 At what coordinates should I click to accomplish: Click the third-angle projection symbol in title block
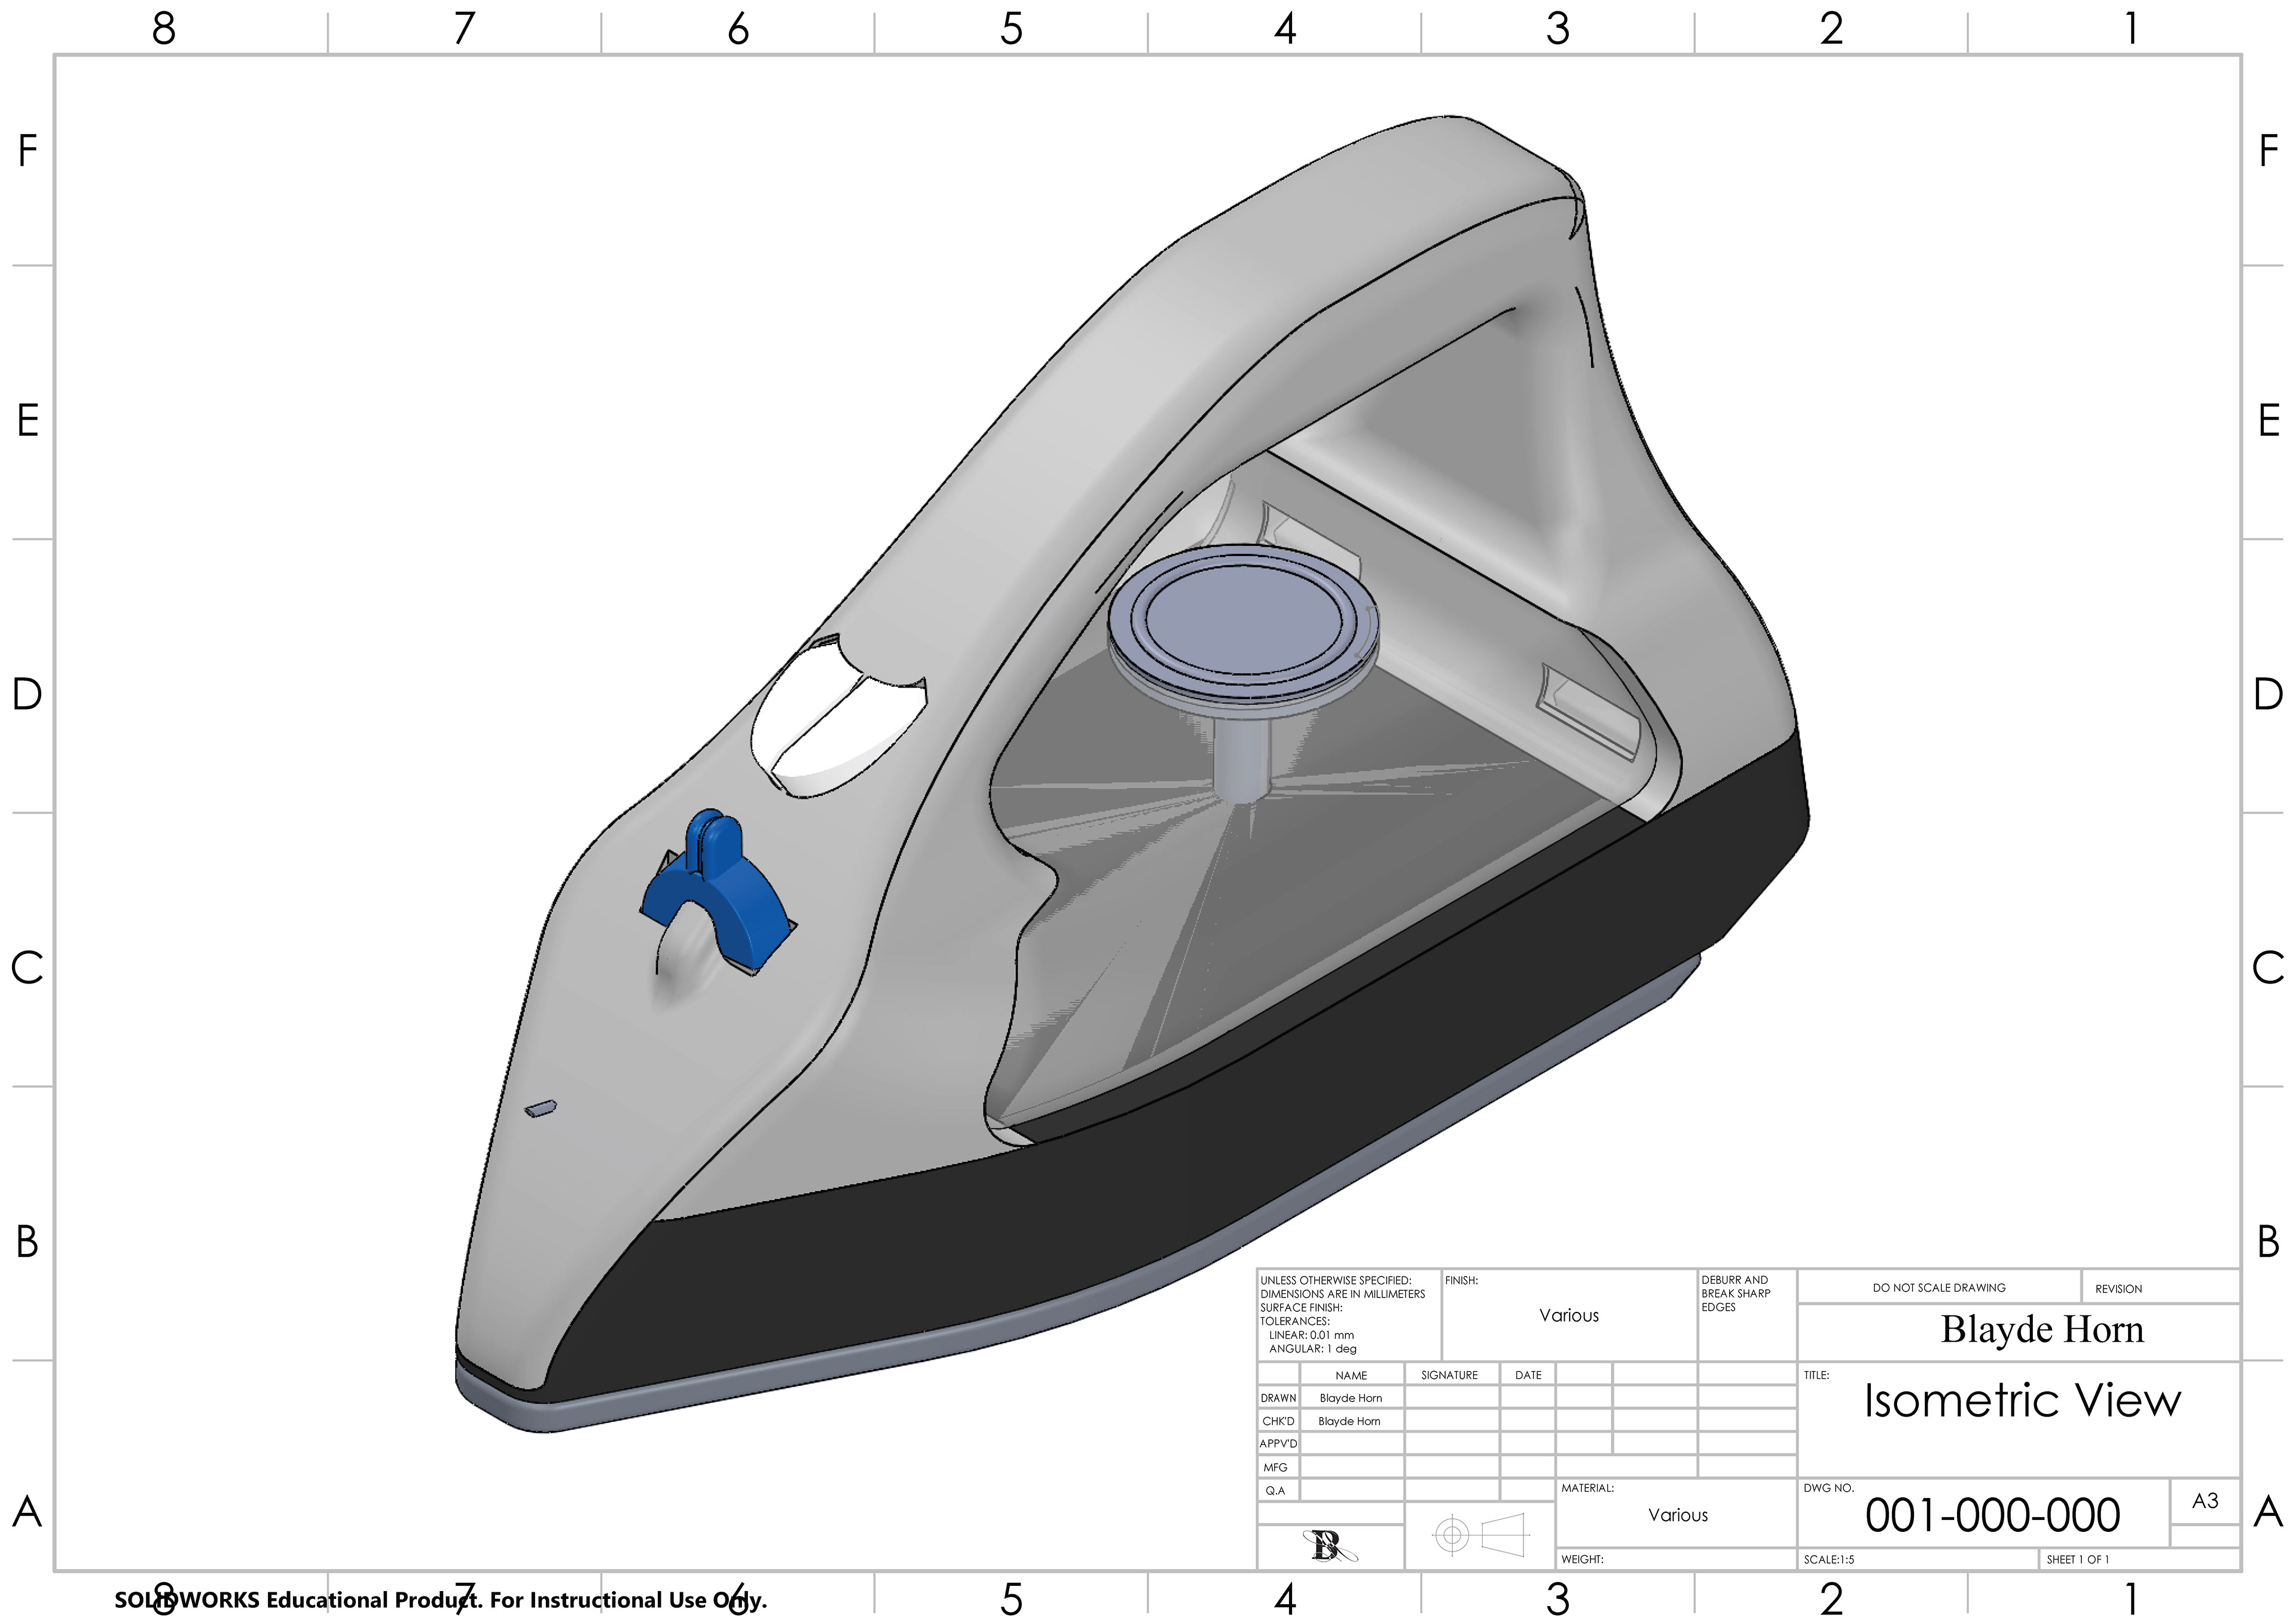pos(1479,1534)
